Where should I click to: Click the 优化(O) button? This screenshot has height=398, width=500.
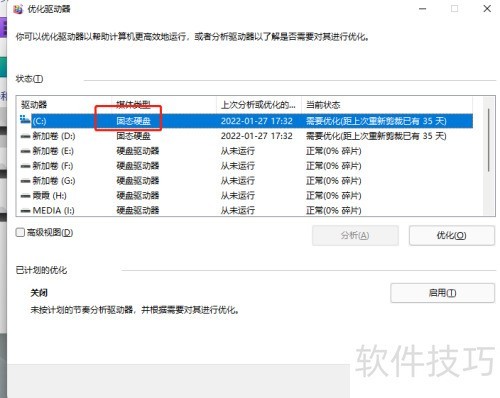(x=452, y=235)
